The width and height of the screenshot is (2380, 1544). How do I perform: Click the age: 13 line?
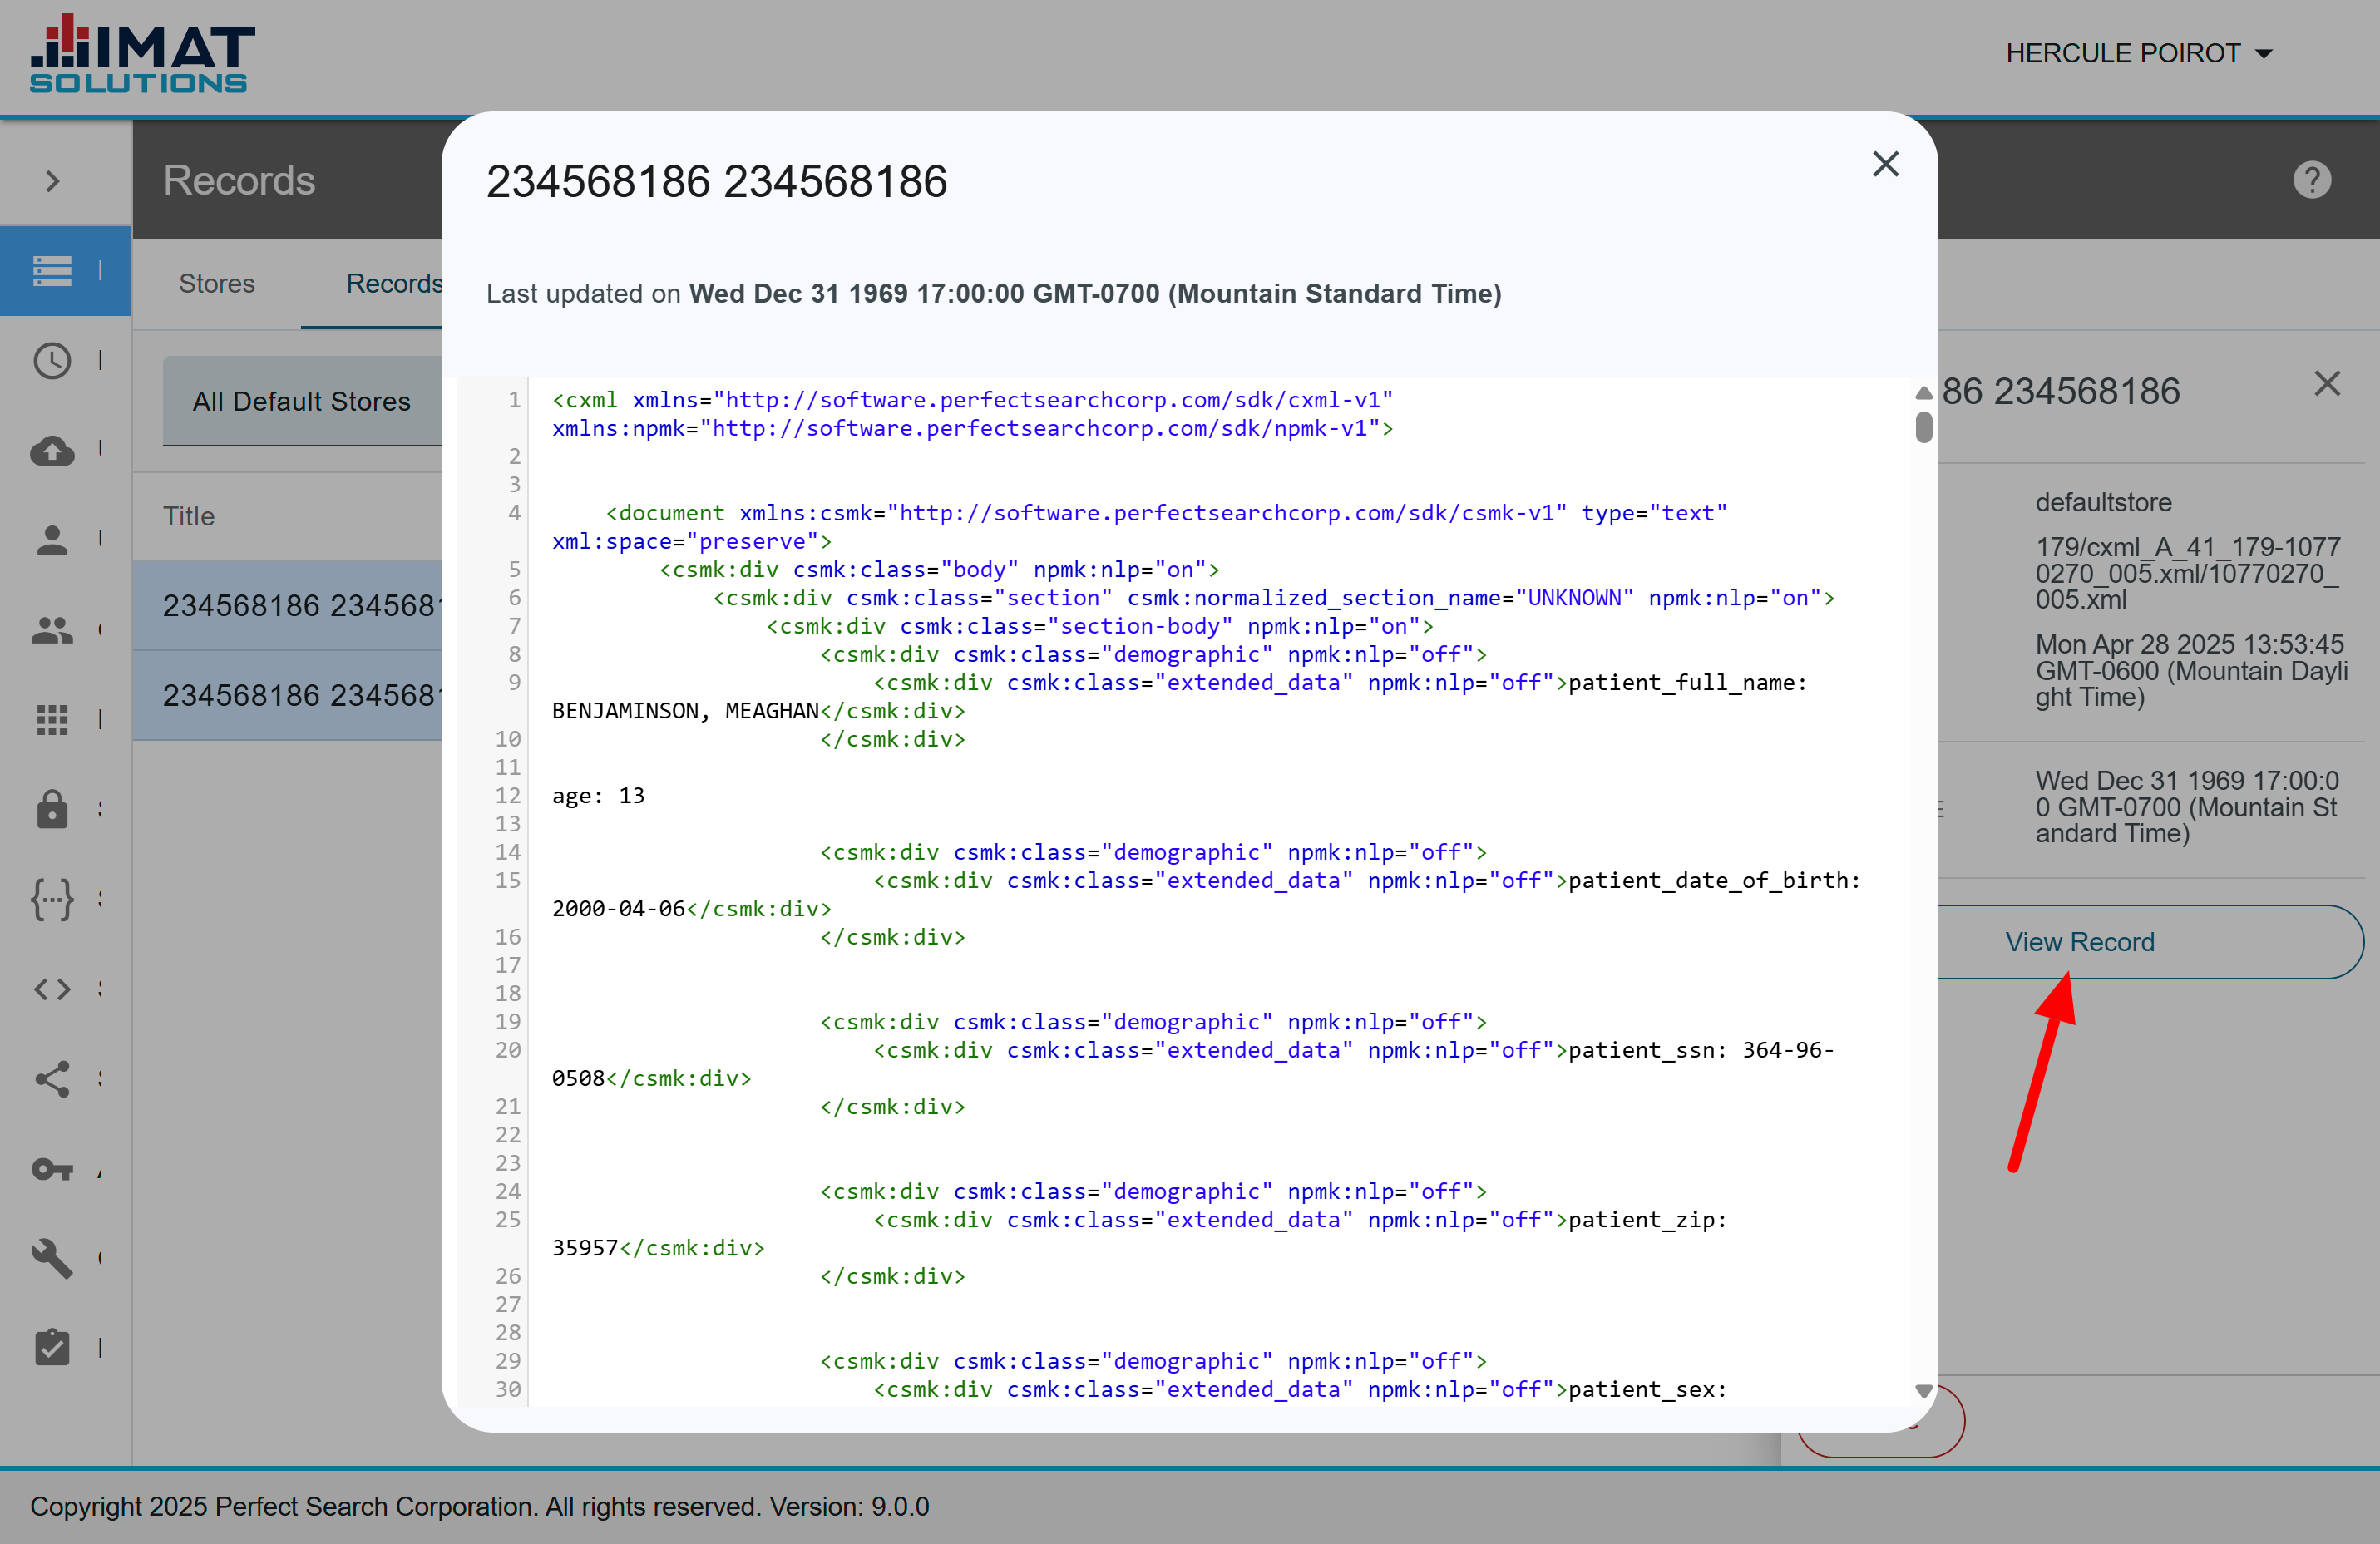(598, 796)
